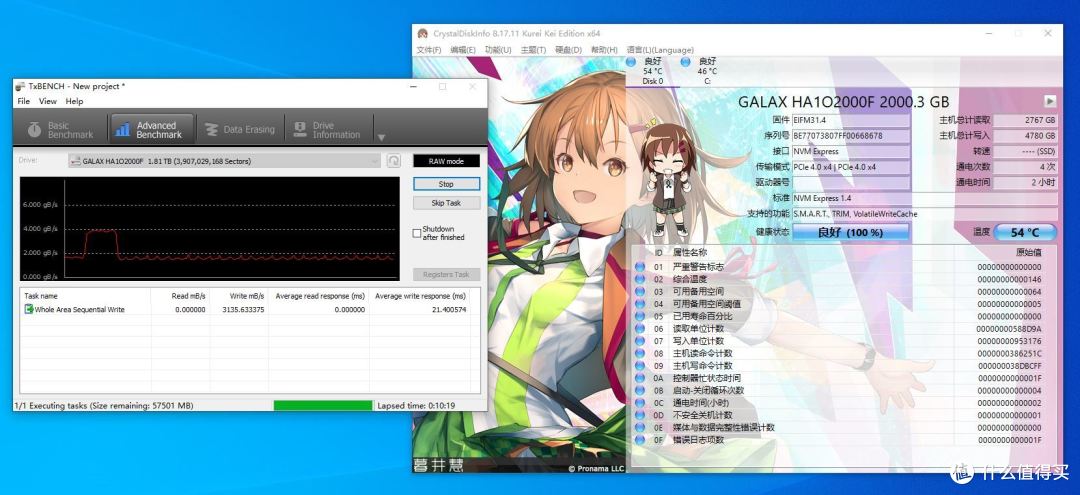Click the throughput graph in TxBENCH
1080x495 pixels.
pos(209,229)
